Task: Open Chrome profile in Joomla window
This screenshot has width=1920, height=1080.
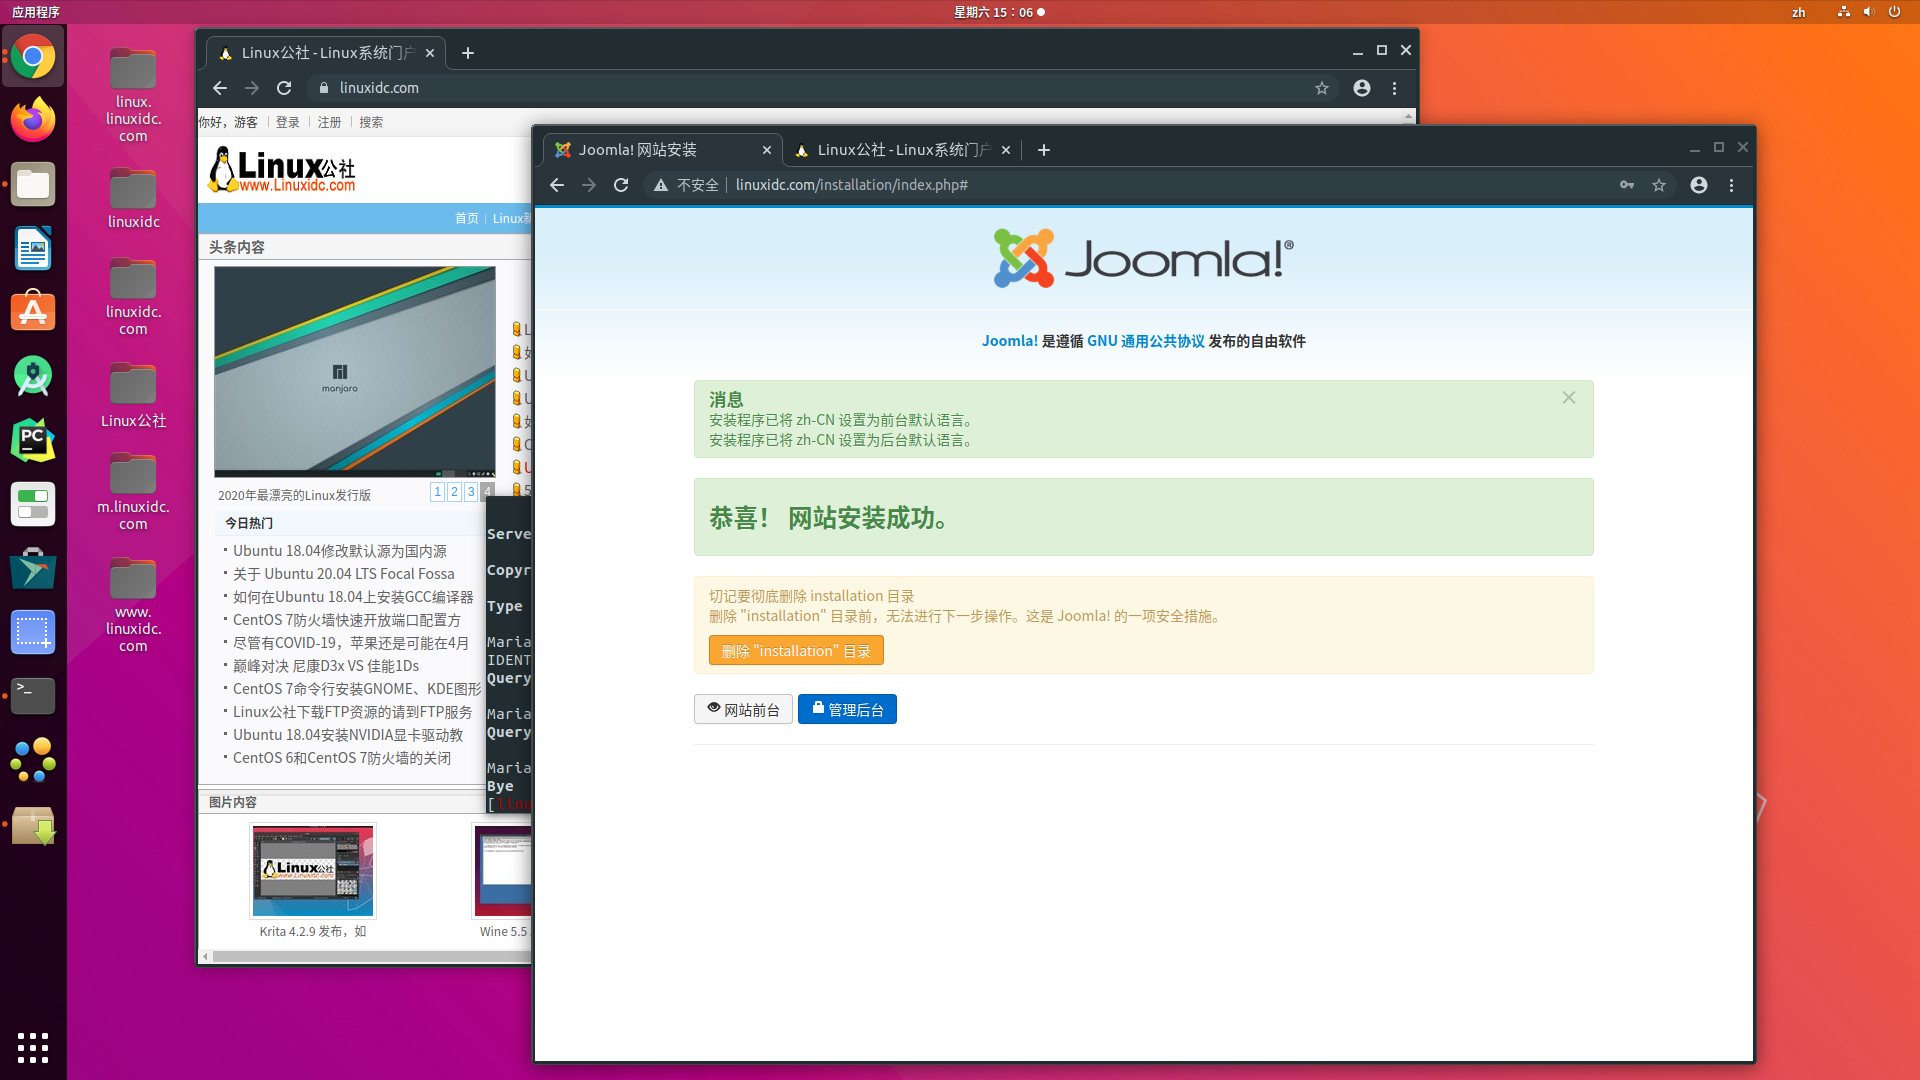Action: [1699, 185]
